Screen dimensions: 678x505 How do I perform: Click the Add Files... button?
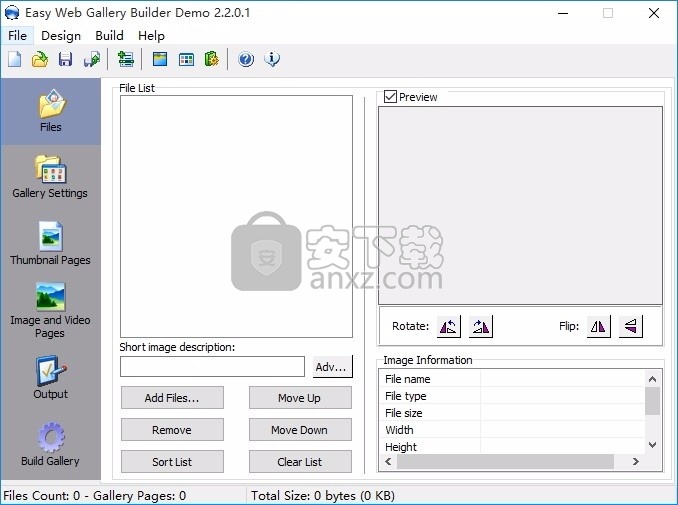tap(172, 398)
